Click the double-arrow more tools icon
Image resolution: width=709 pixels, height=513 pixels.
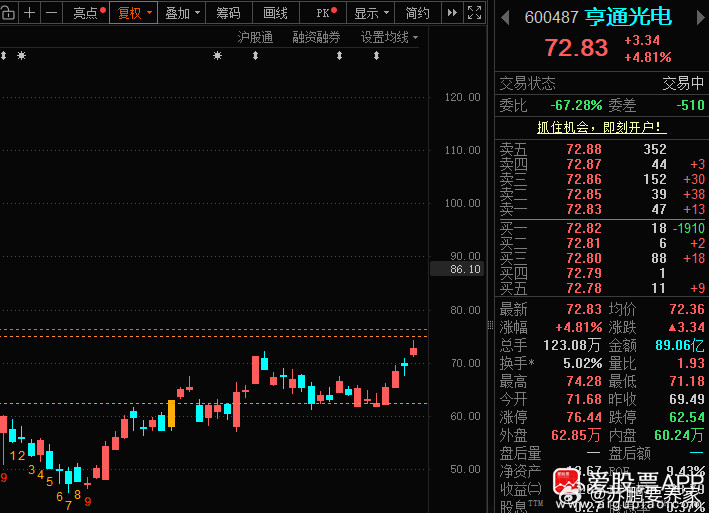pyautogui.click(x=452, y=13)
